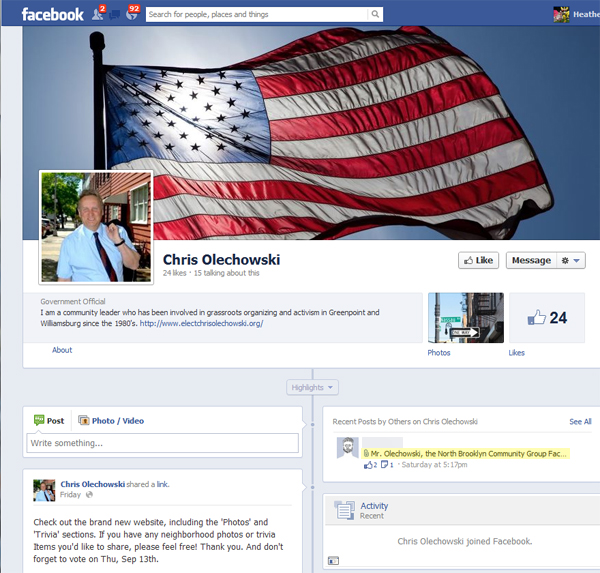This screenshot has height=573, width=600.
Task: Select the Photo / Video tab
Action: coord(111,421)
